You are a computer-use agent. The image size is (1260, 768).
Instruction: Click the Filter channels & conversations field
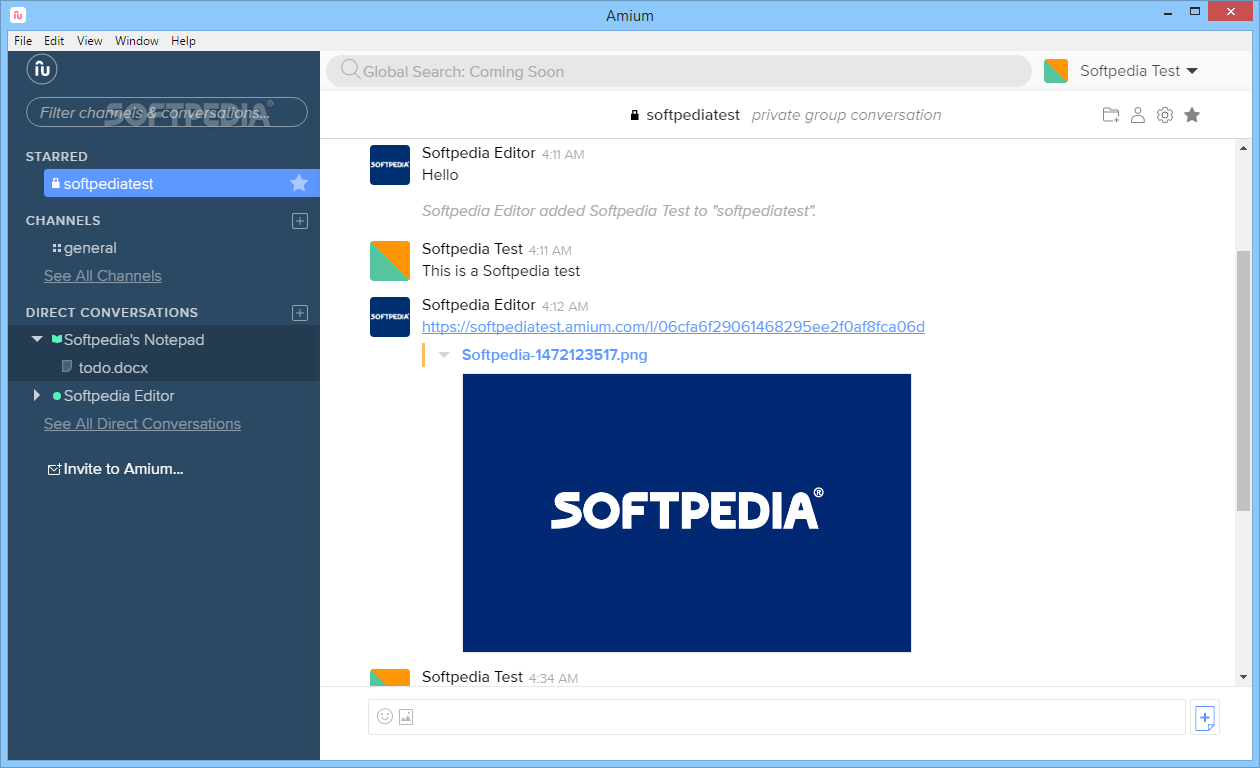[x=166, y=112]
